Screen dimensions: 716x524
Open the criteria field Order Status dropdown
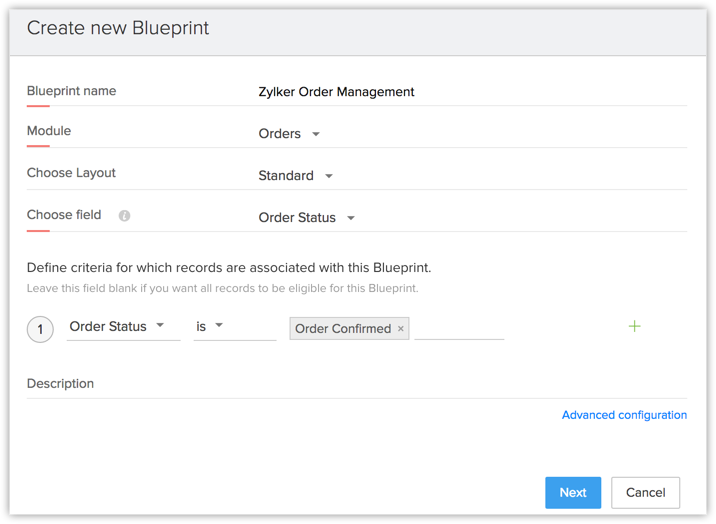pos(118,327)
